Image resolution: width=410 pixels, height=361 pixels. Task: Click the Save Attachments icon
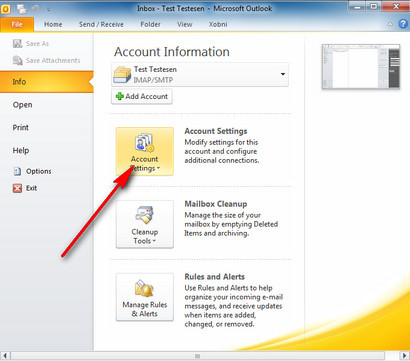pyautogui.click(x=17, y=60)
